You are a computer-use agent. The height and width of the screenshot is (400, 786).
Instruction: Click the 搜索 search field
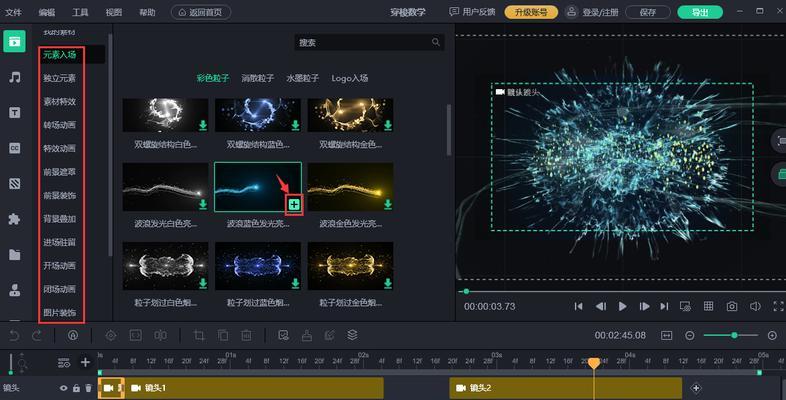369,43
